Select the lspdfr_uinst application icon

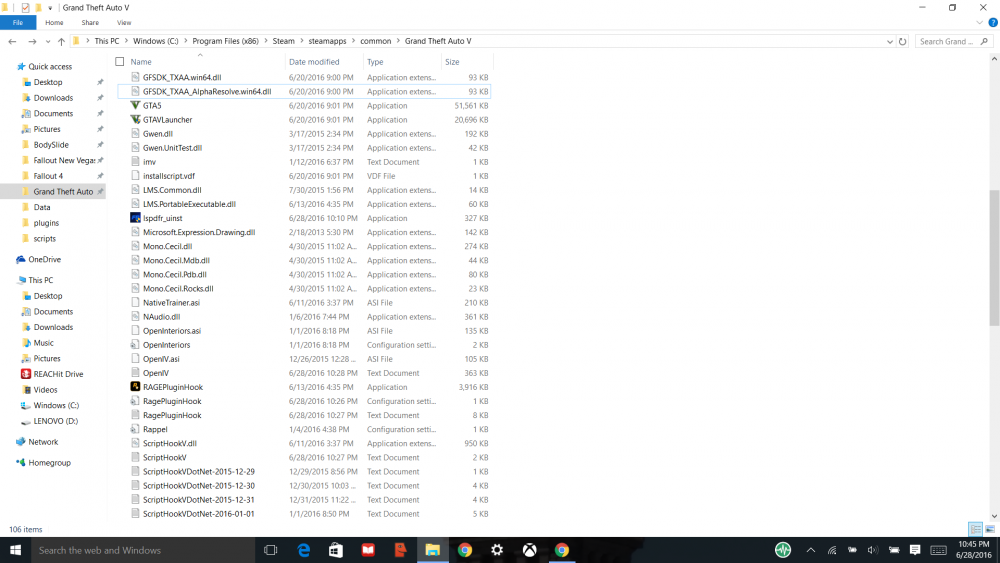click(135, 218)
